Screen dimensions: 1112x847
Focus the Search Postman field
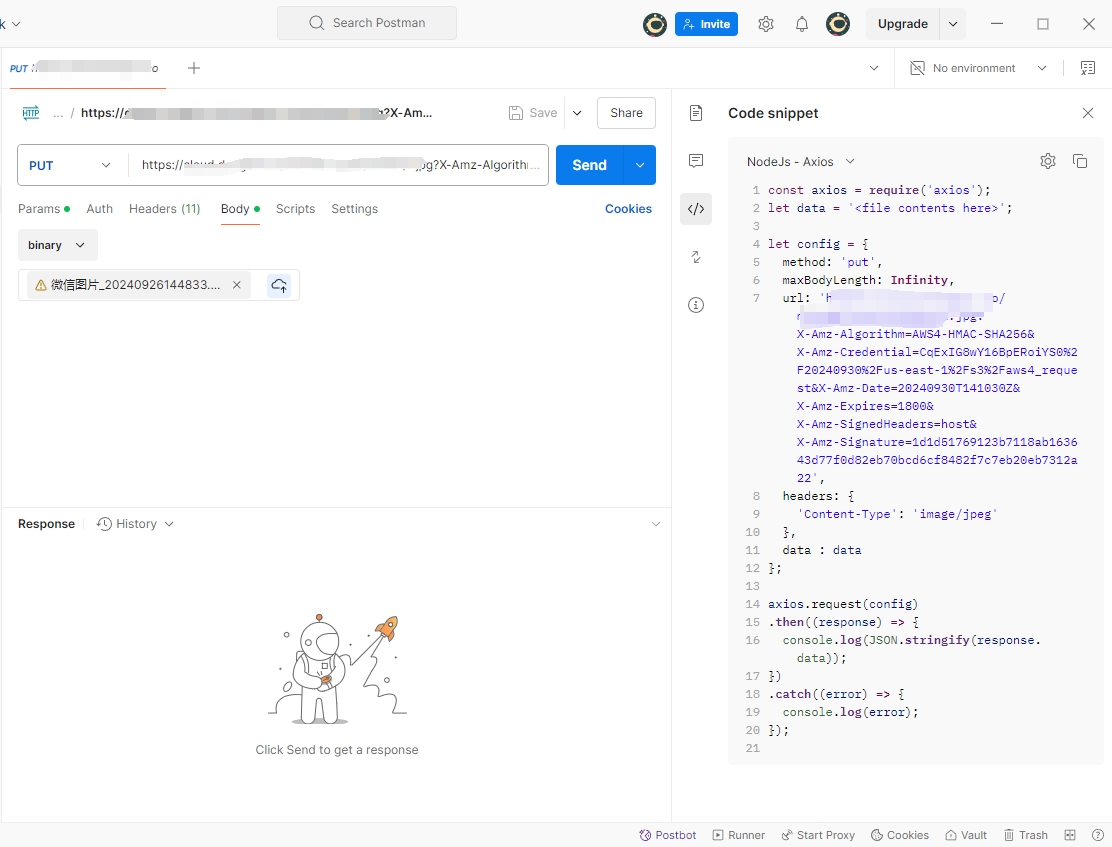367,23
